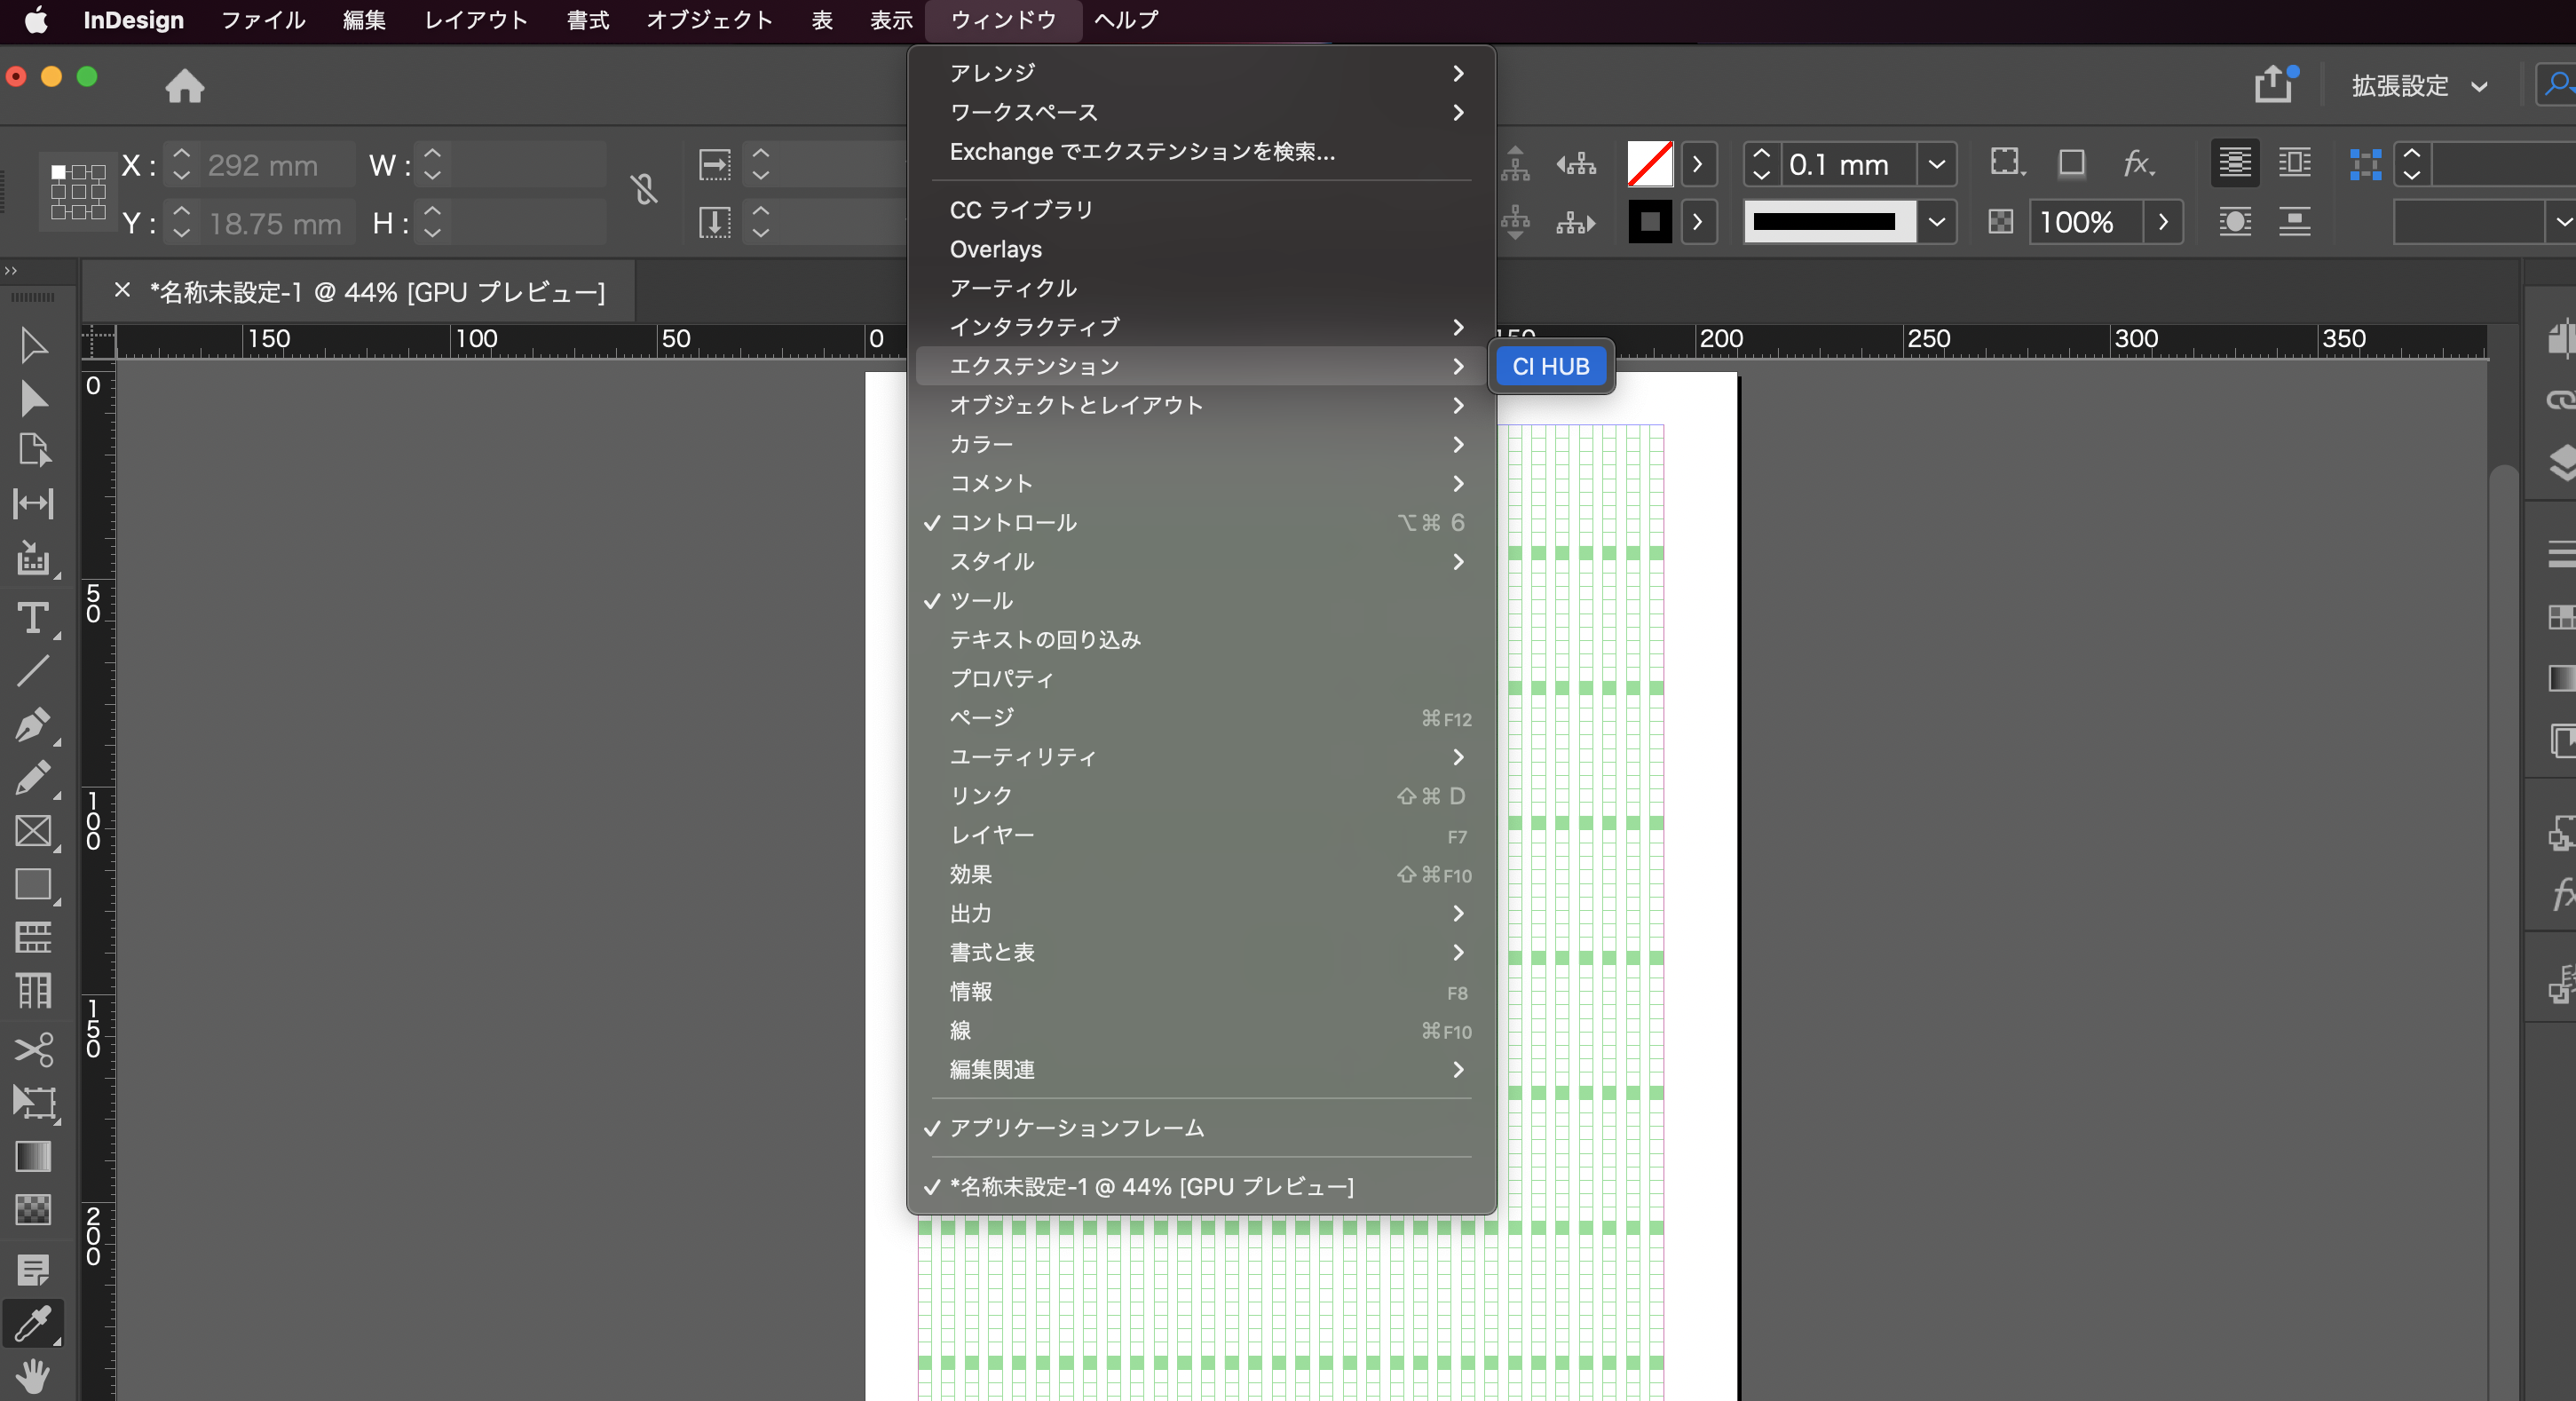Click the X position field
The width and height of the screenshot is (2576, 1401).
click(x=277, y=165)
